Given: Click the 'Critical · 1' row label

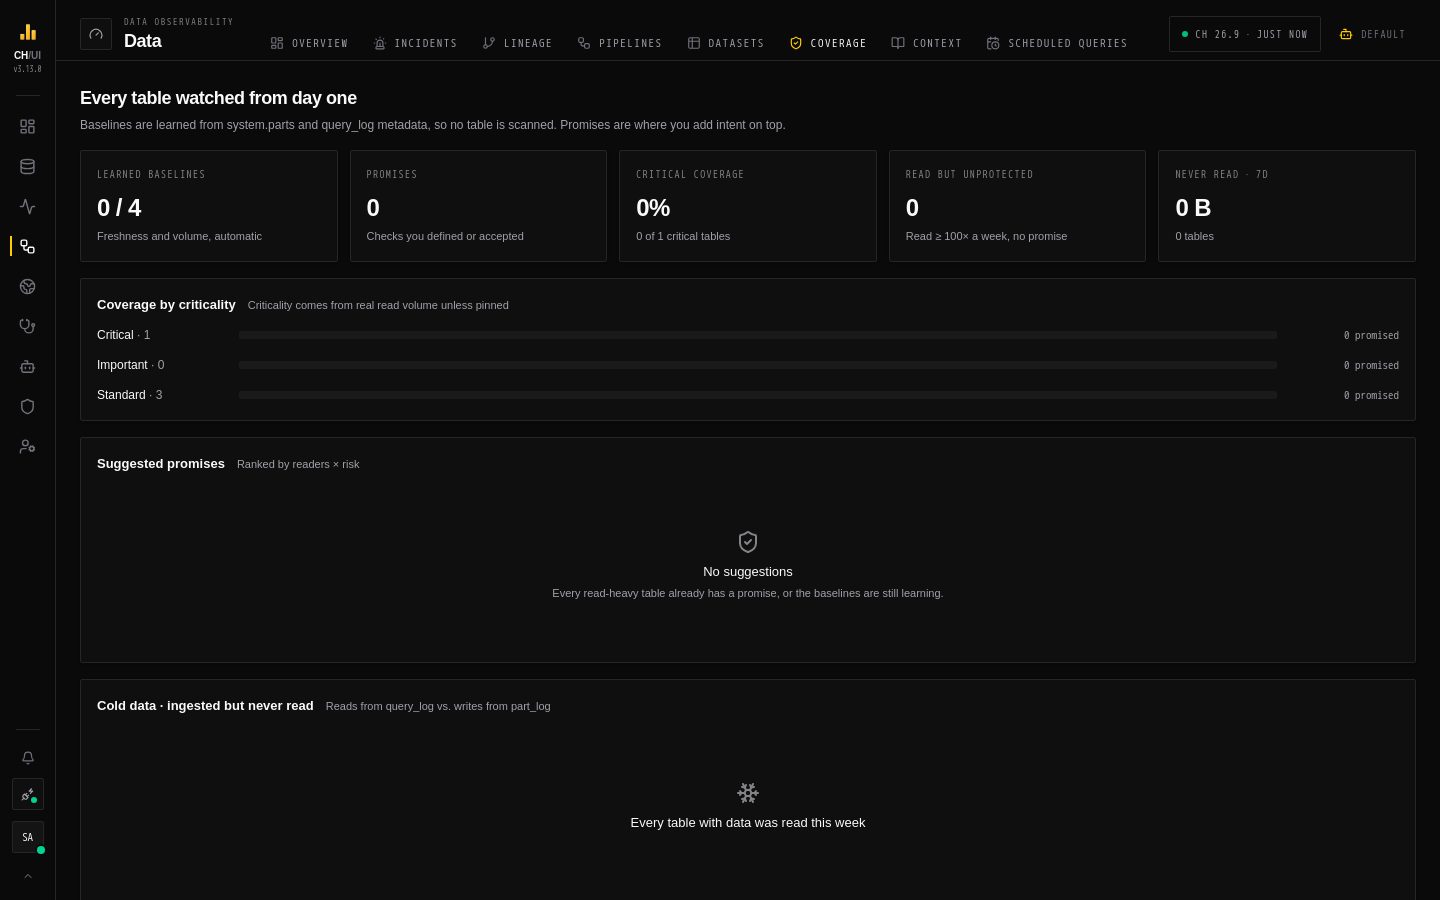Looking at the screenshot, I should click(124, 335).
